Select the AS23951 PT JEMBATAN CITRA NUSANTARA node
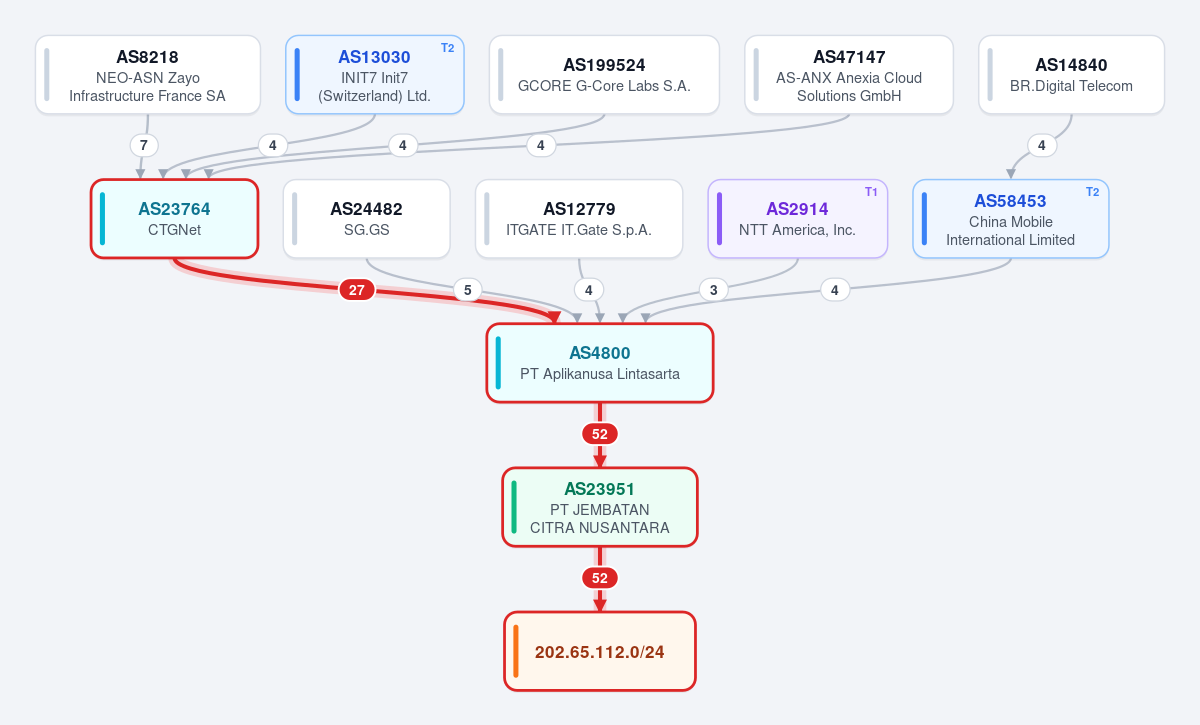The width and height of the screenshot is (1200, 725). coord(600,507)
